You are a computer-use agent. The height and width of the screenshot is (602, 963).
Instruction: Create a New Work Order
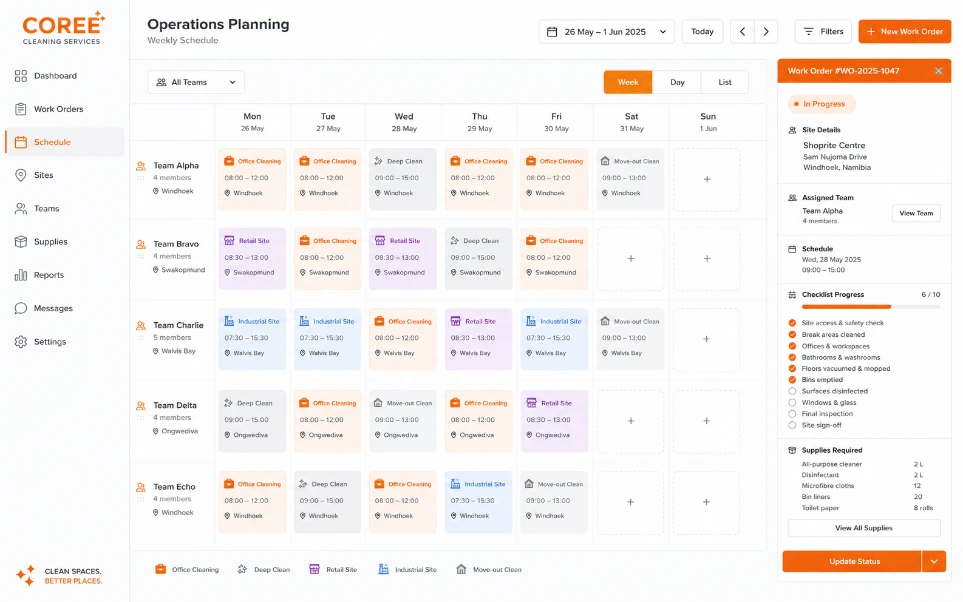point(905,31)
